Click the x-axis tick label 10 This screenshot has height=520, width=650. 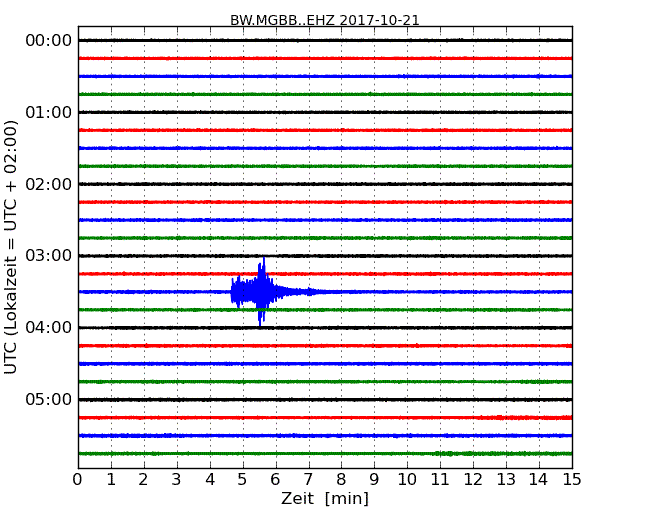pos(407,480)
